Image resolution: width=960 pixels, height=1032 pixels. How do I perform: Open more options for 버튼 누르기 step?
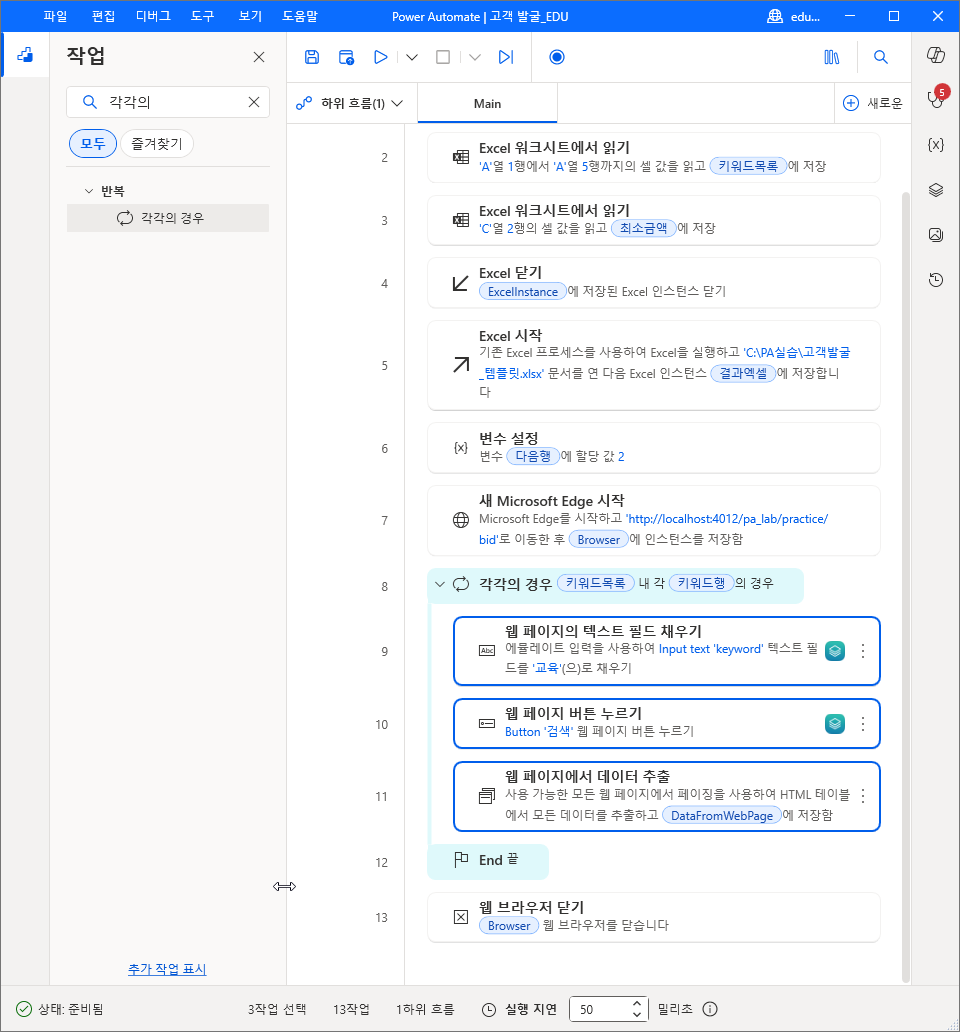(863, 724)
